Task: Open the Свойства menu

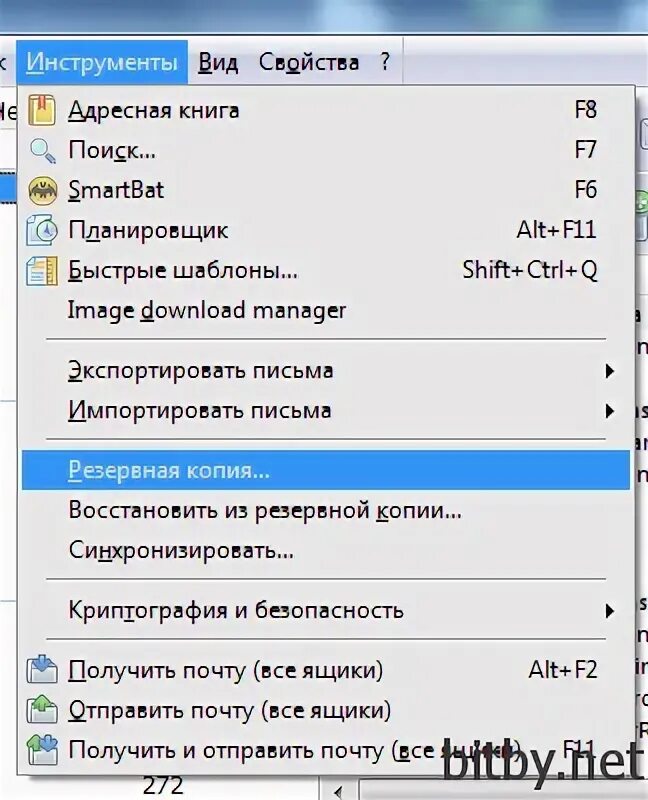Action: point(308,62)
